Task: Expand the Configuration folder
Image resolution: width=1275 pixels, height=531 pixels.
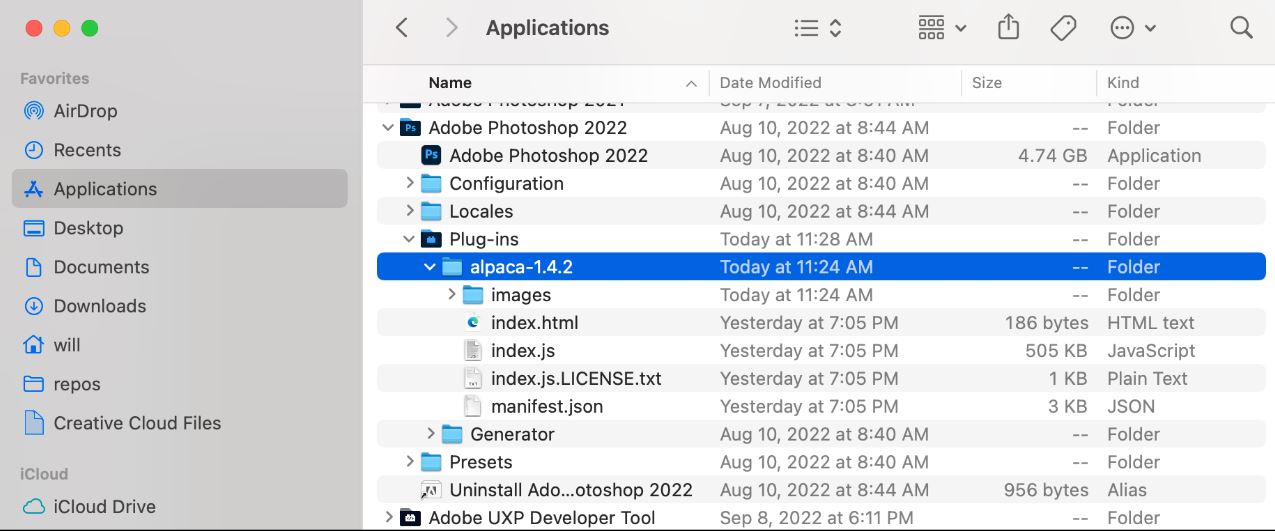Action: [x=409, y=183]
